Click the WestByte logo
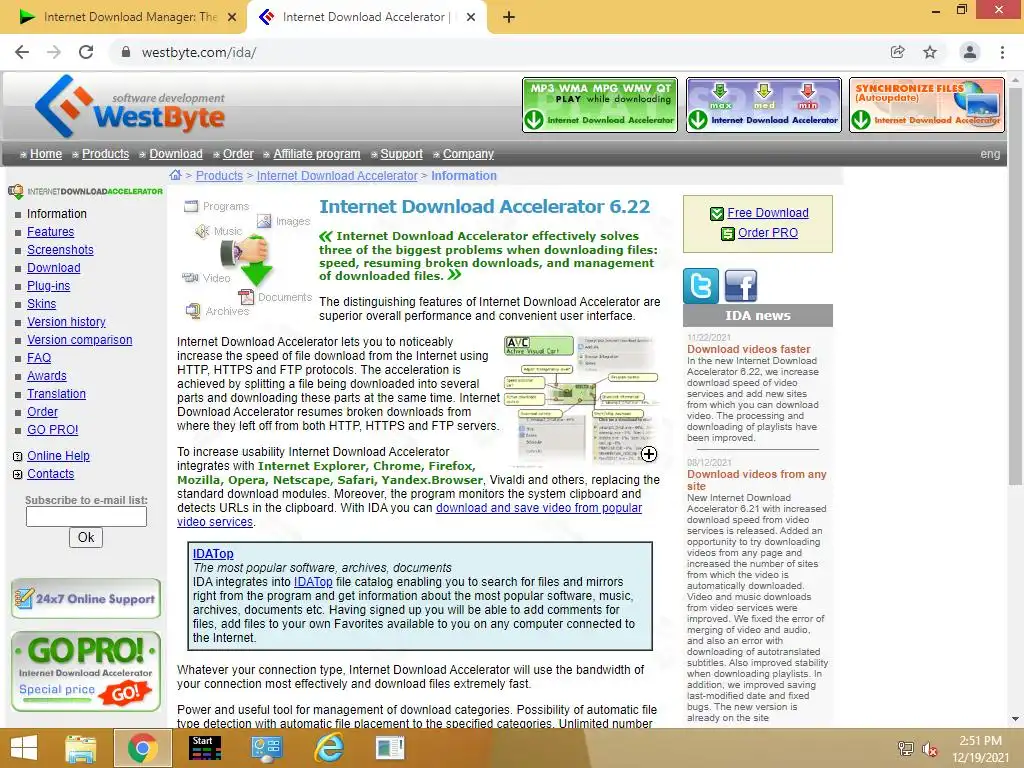This screenshot has width=1024, height=768. [129, 106]
